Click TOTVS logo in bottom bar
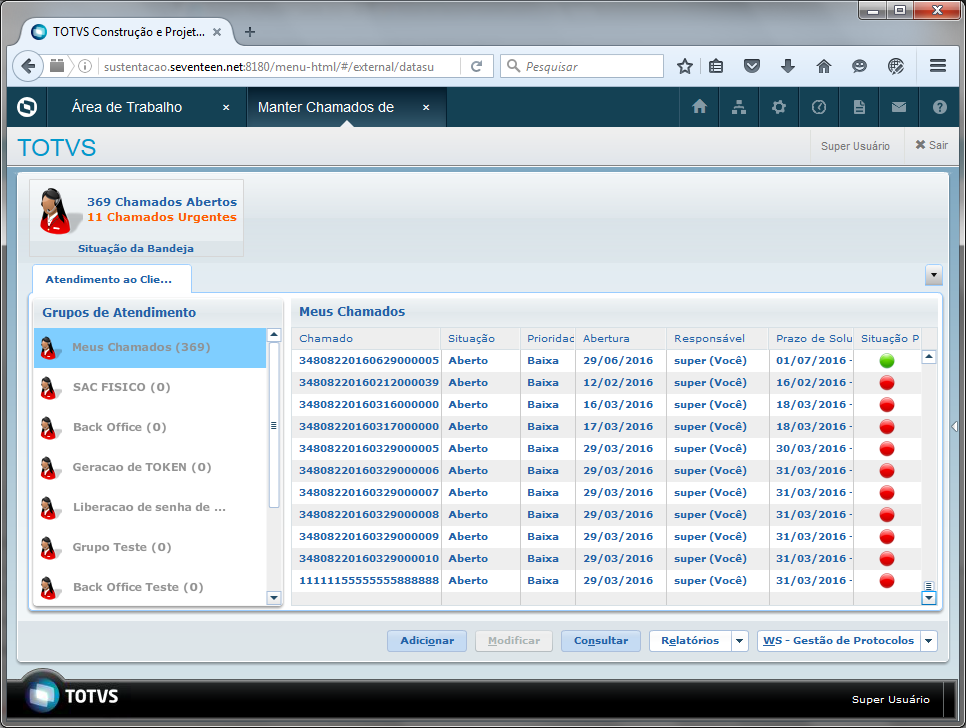This screenshot has height=728, width=966. pyautogui.click(x=71, y=695)
